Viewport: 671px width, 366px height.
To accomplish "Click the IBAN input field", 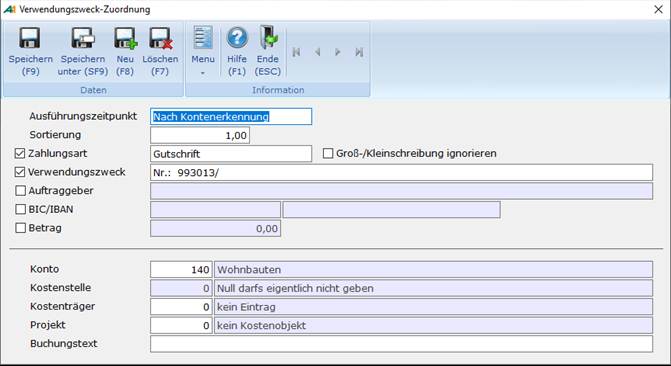I will point(392,210).
